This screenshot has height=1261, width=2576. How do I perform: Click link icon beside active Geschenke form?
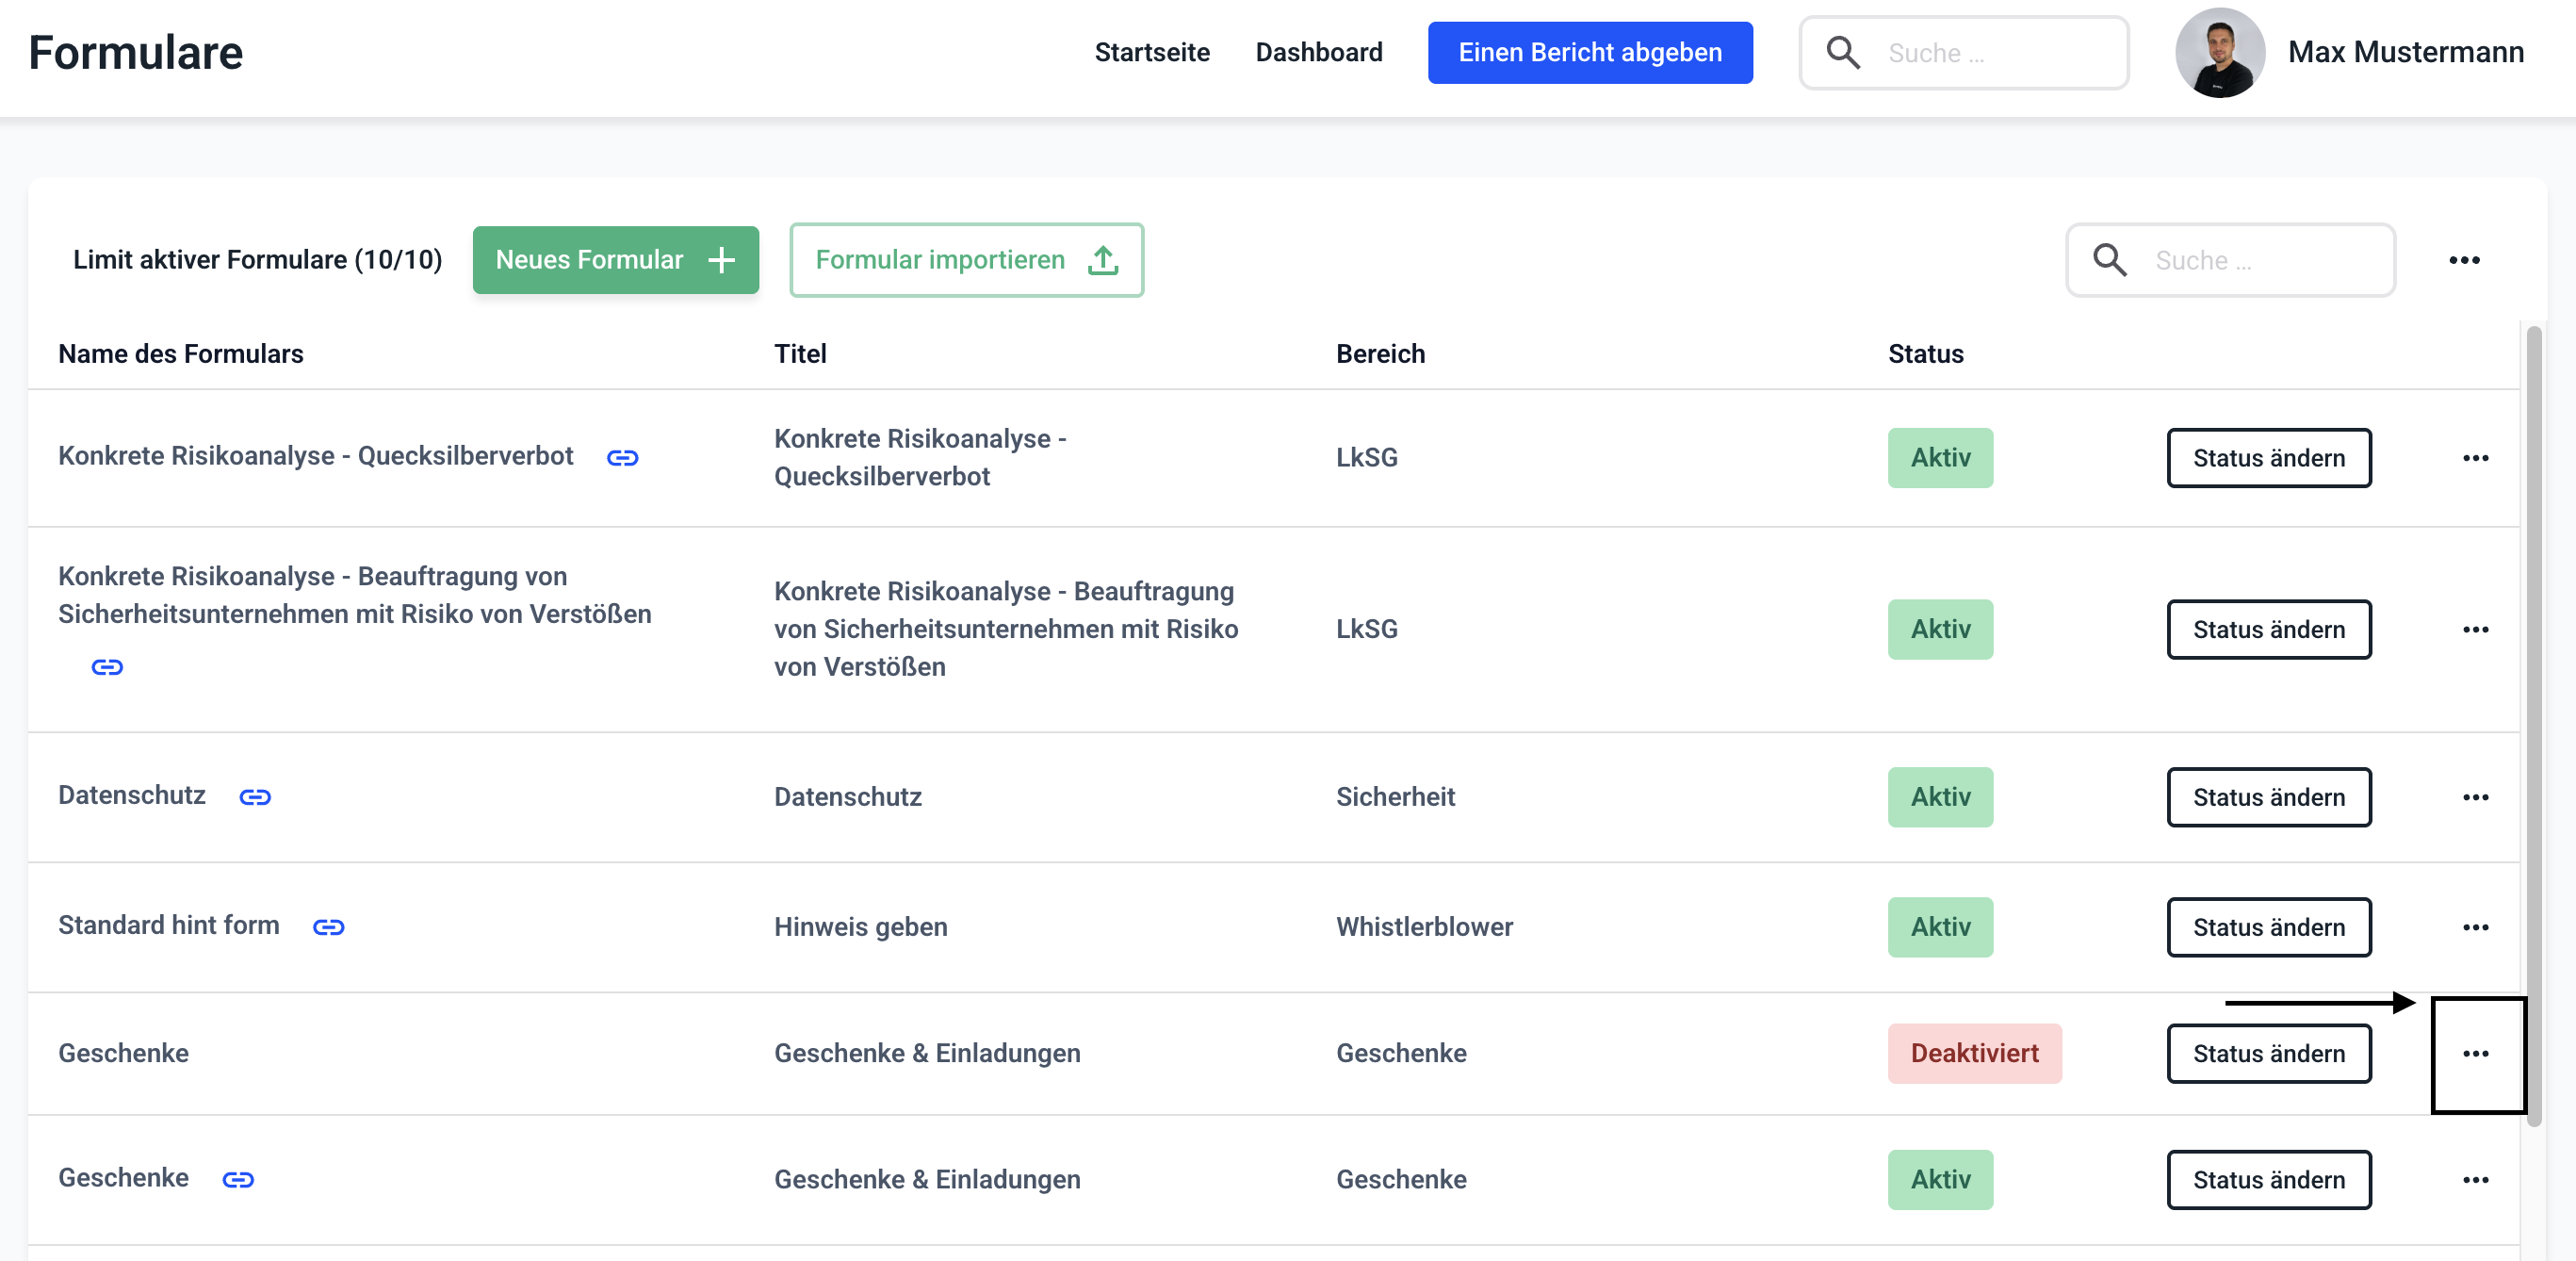pyautogui.click(x=238, y=1180)
